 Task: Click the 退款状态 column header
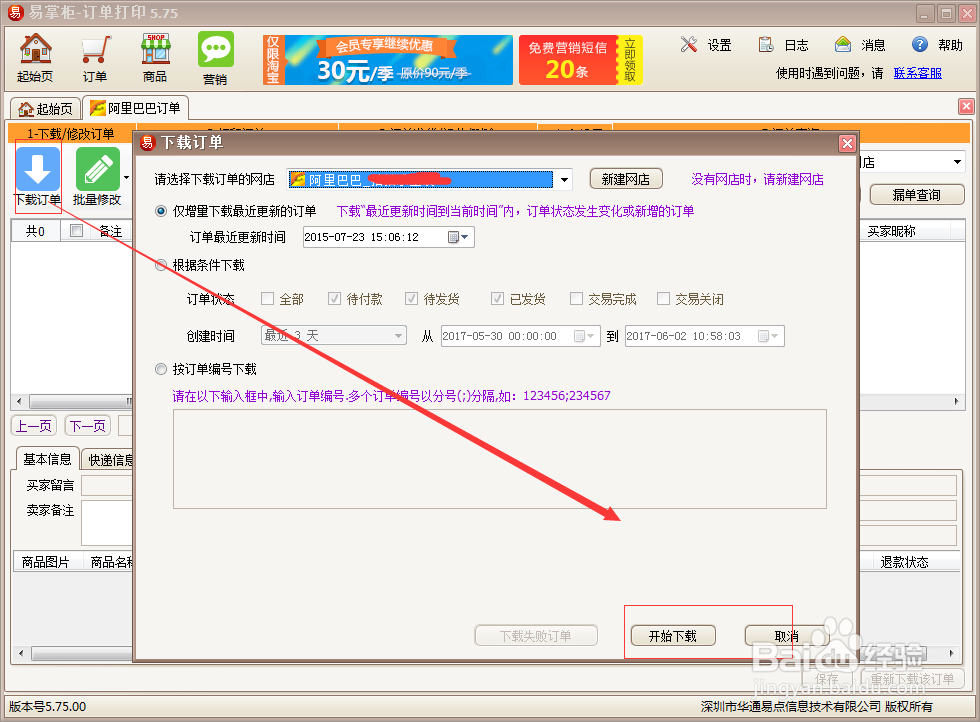[904, 562]
